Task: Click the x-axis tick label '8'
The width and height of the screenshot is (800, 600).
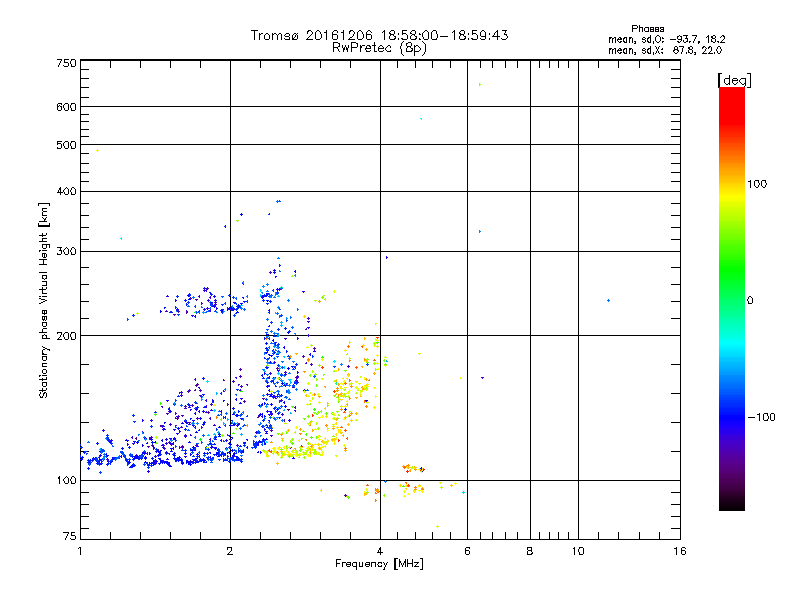Action: (x=530, y=551)
